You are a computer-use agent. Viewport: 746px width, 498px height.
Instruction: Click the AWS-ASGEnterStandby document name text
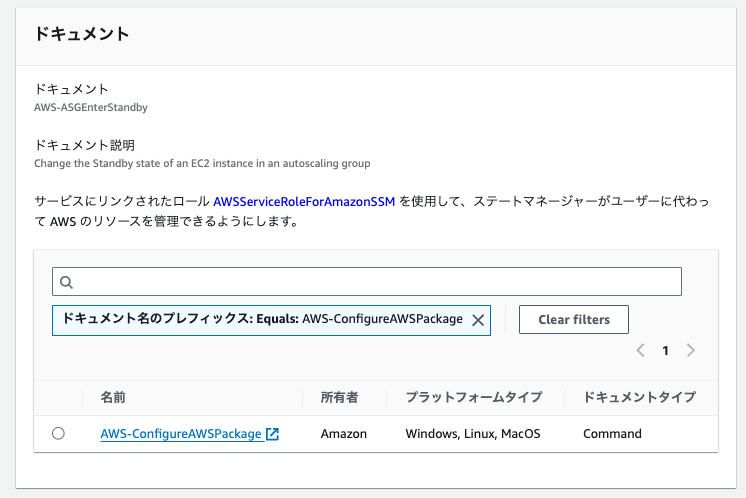[x=91, y=107]
